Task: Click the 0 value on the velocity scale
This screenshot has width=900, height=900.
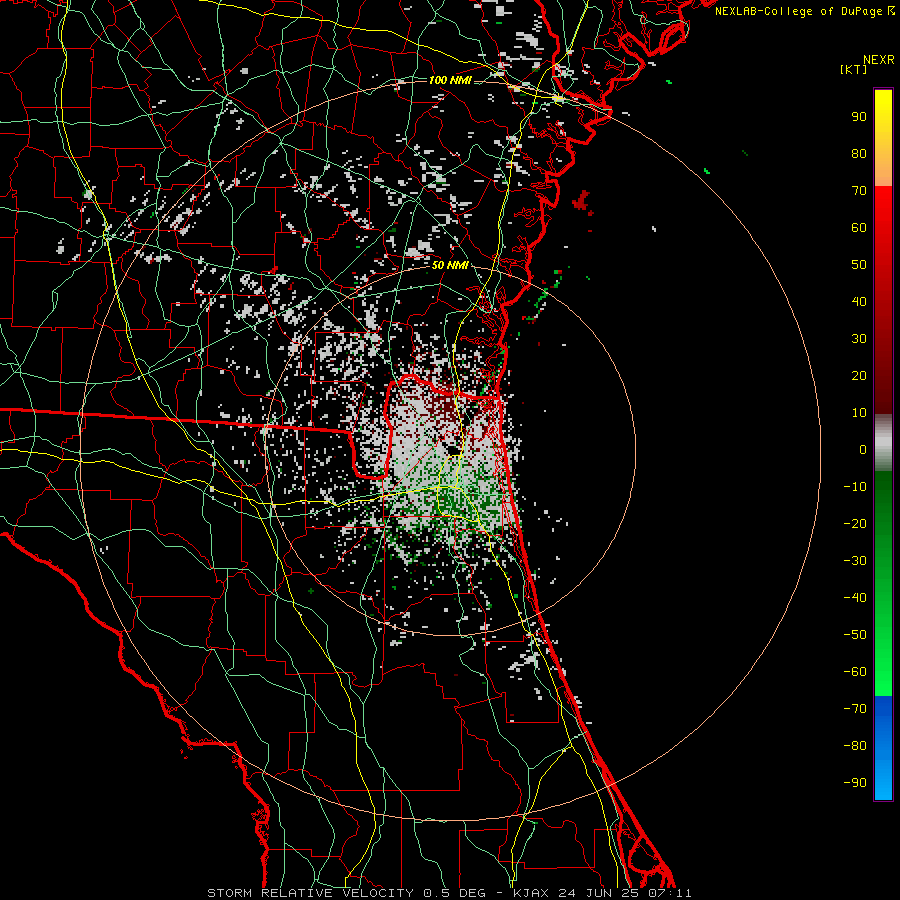Action: pyautogui.click(x=863, y=450)
